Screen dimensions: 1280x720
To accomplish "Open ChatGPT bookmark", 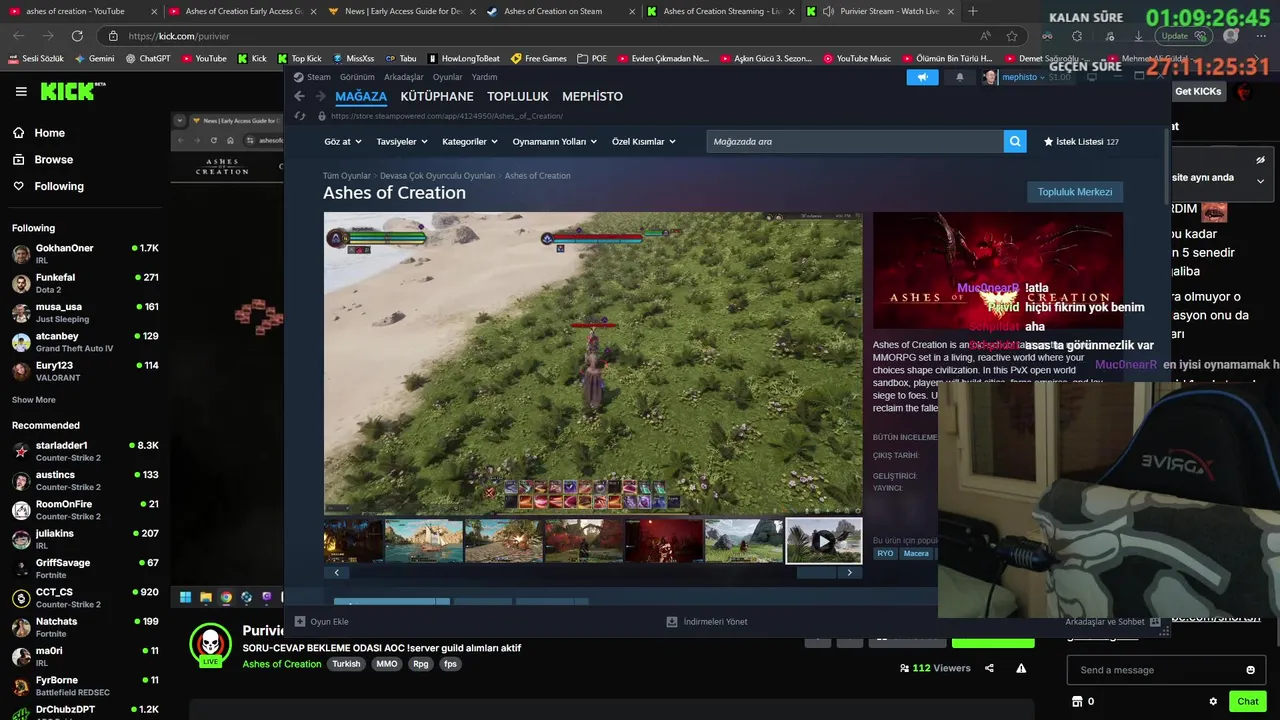I will click(148, 58).
